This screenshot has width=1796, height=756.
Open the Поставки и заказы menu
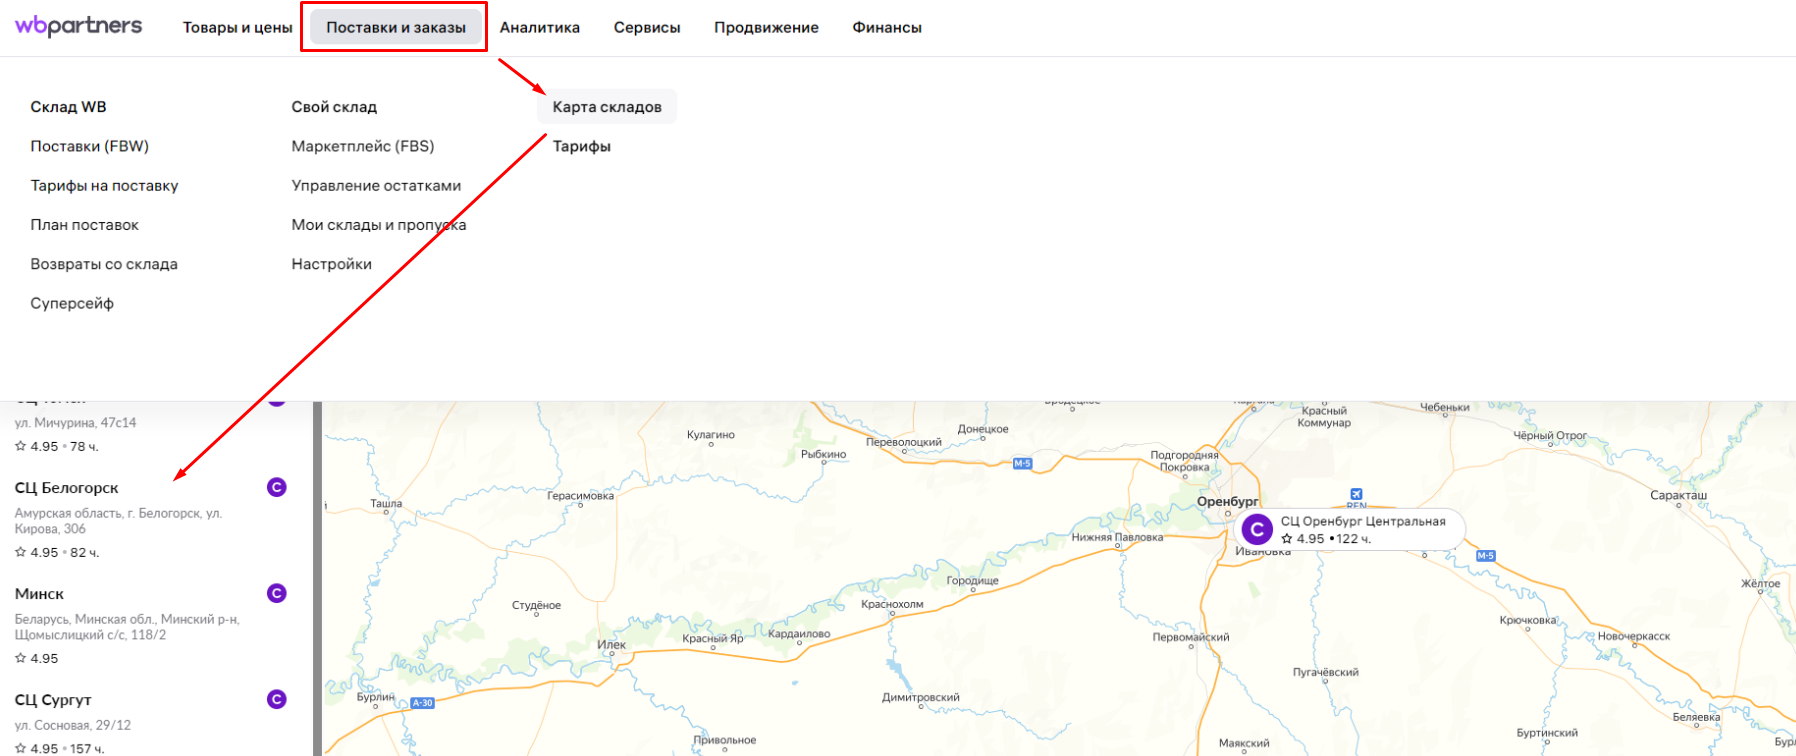pyautogui.click(x=396, y=28)
